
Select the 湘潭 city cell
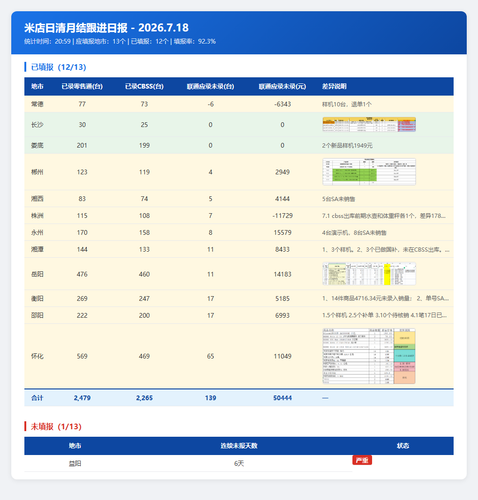coord(37,249)
